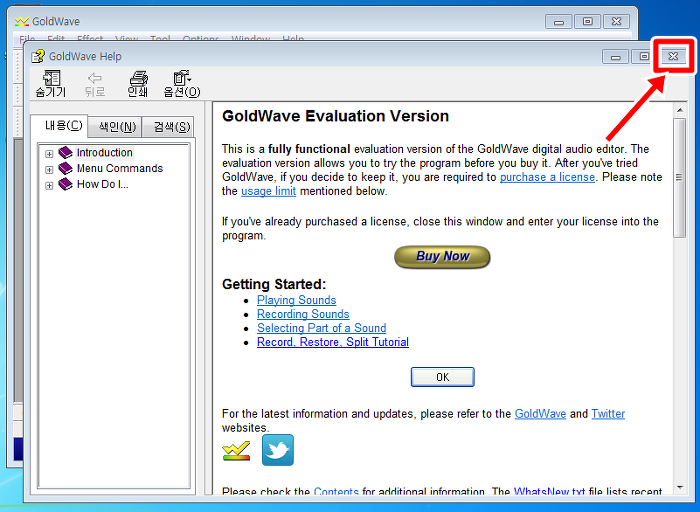The width and height of the screenshot is (700, 512).
Task: Maximize the GoldWave main window
Action: click(587, 21)
